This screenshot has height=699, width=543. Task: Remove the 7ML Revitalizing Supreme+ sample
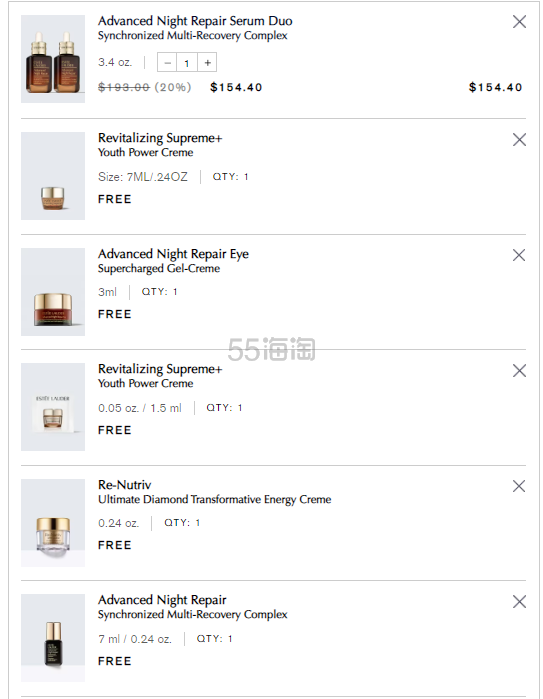(519, 140)
